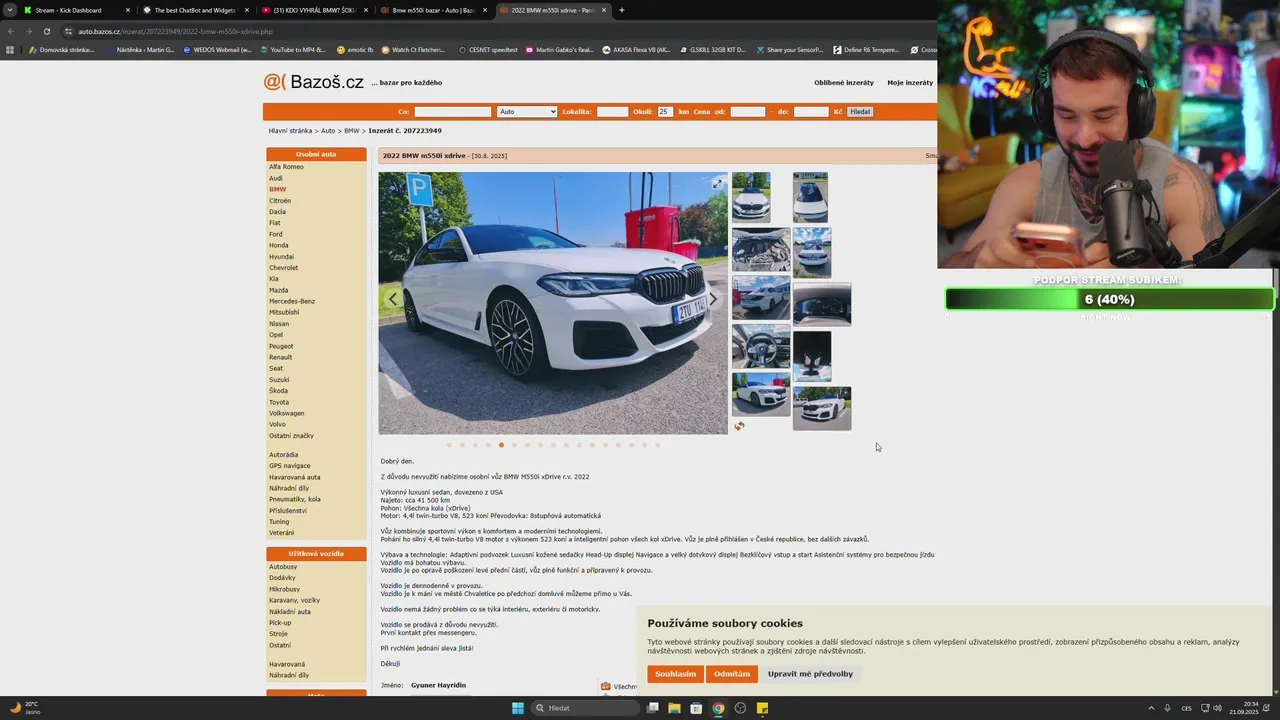Select the last photo carousel dot
Viewport: 1280px width, 720px height.
[657, 445]
